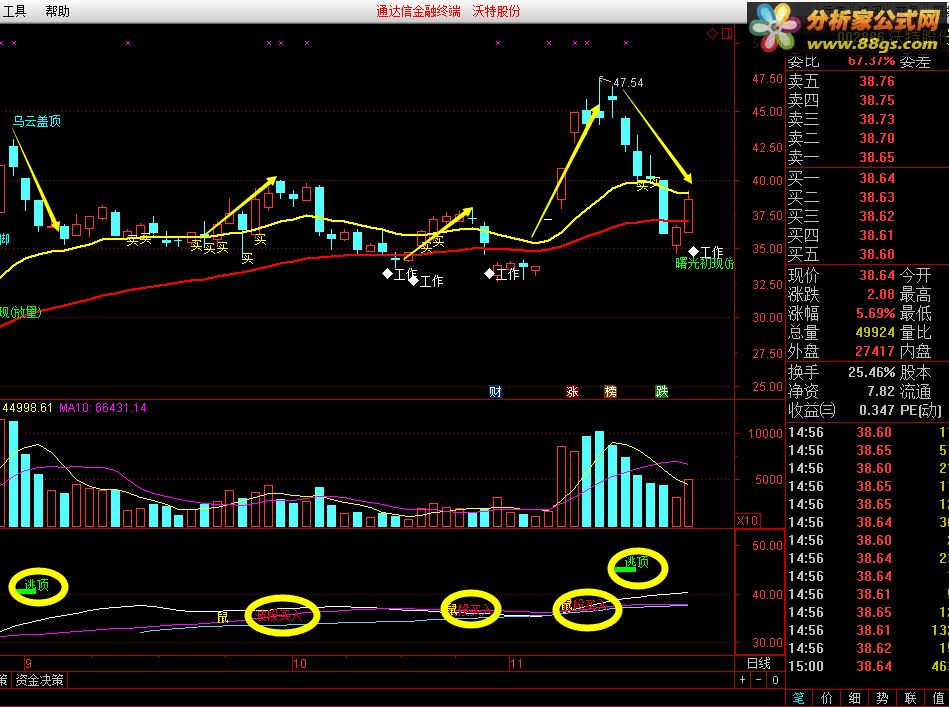Select the 买一 38.64 order row
This screenshot has height=707, width=949.
[867, 178]
